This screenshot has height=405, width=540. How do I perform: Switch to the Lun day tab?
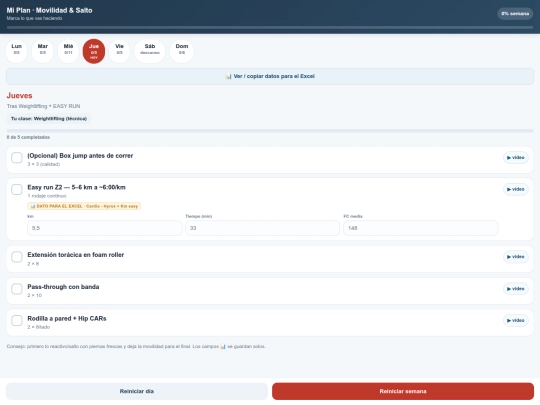(x=17, y=51)
